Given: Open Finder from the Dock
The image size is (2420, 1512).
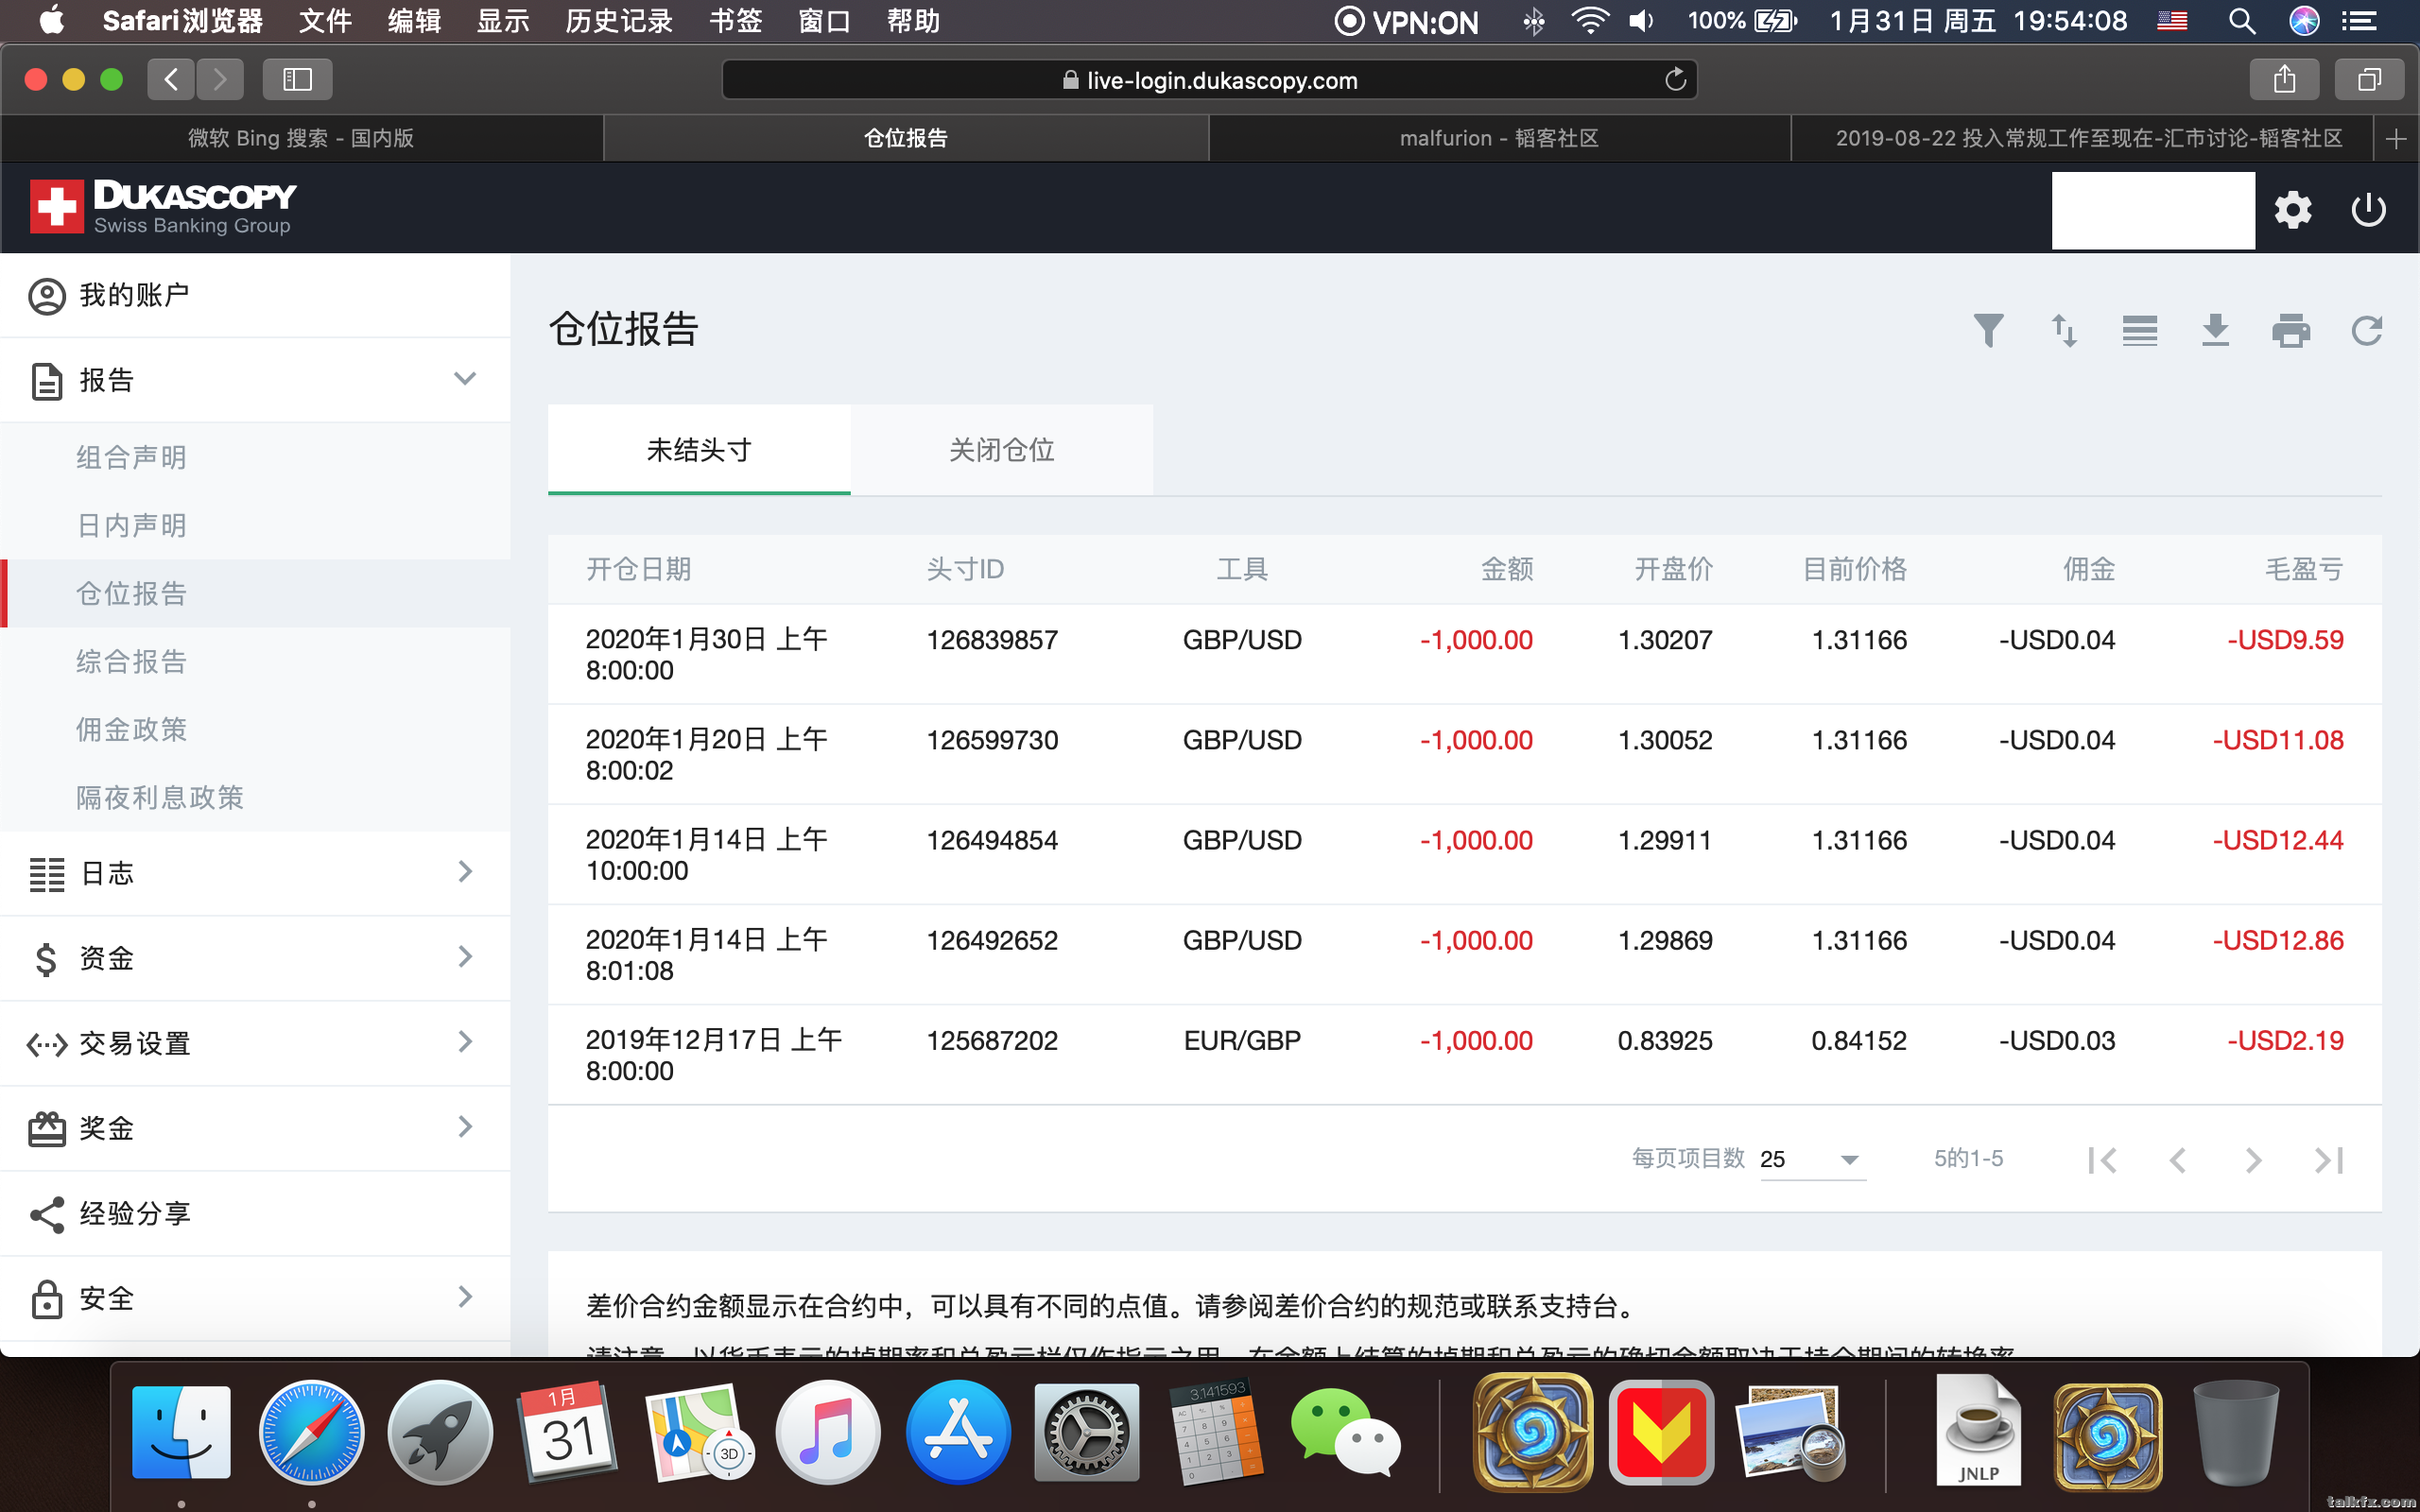Looking at the screenshot, I should coord(181,1433).
